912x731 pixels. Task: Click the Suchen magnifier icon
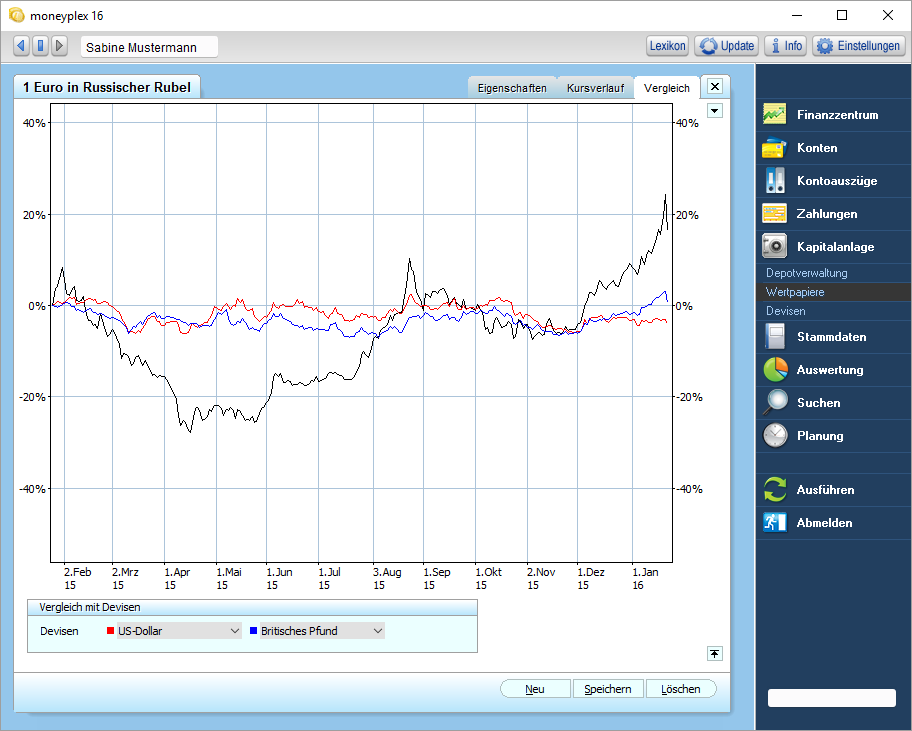775,402
